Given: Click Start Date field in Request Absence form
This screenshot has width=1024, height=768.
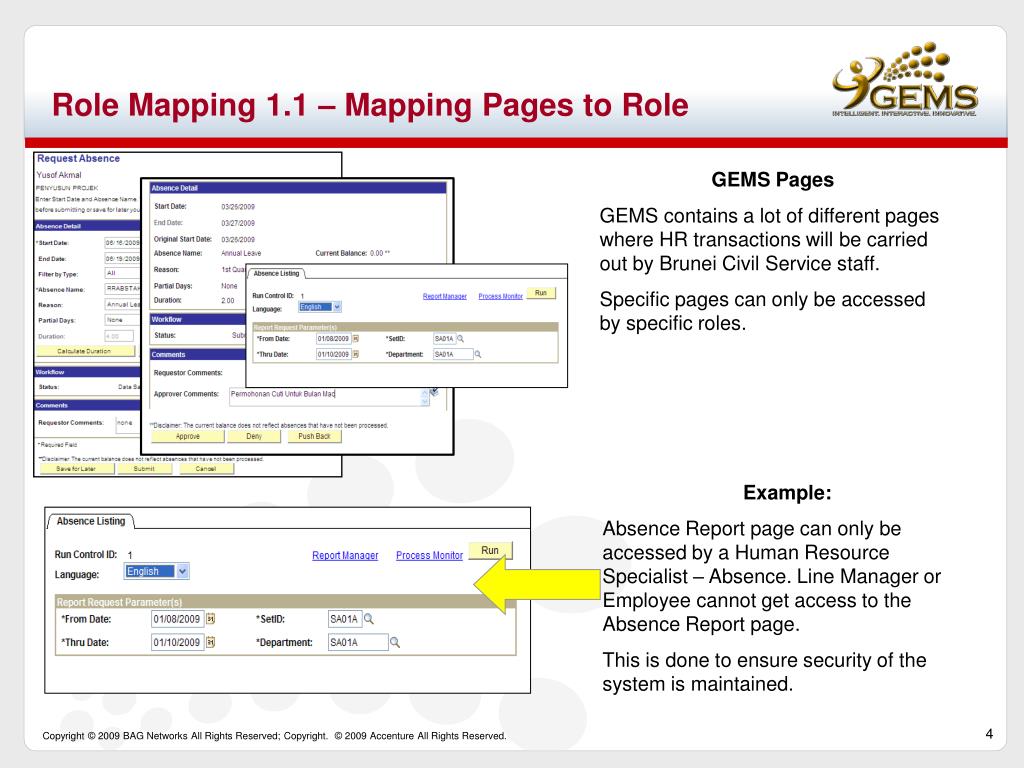Looking at the screenshot, I should point(122,243).
